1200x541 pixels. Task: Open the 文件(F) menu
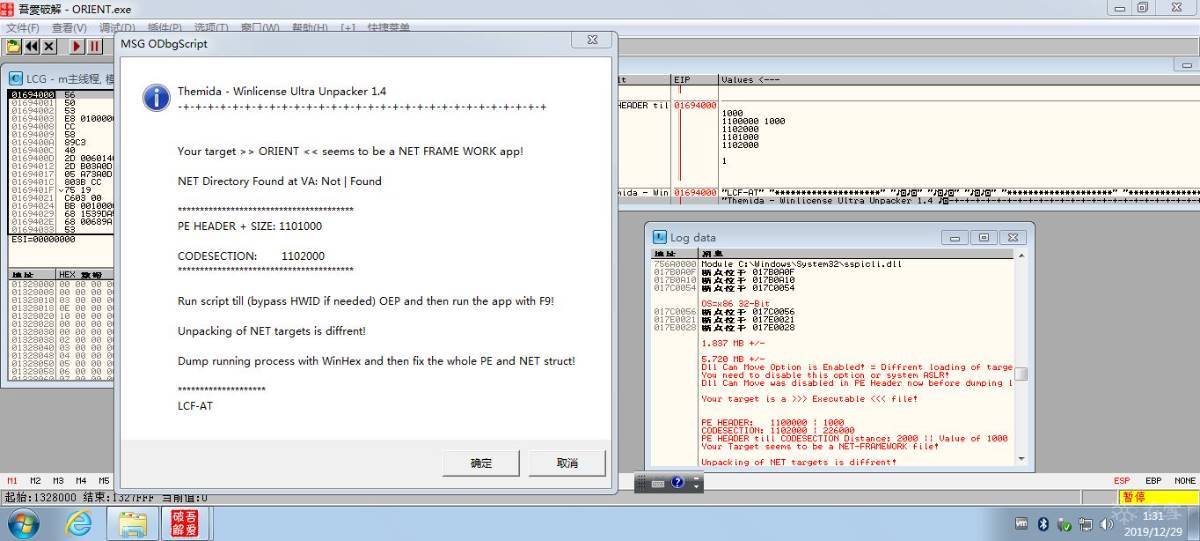(23, 27)
